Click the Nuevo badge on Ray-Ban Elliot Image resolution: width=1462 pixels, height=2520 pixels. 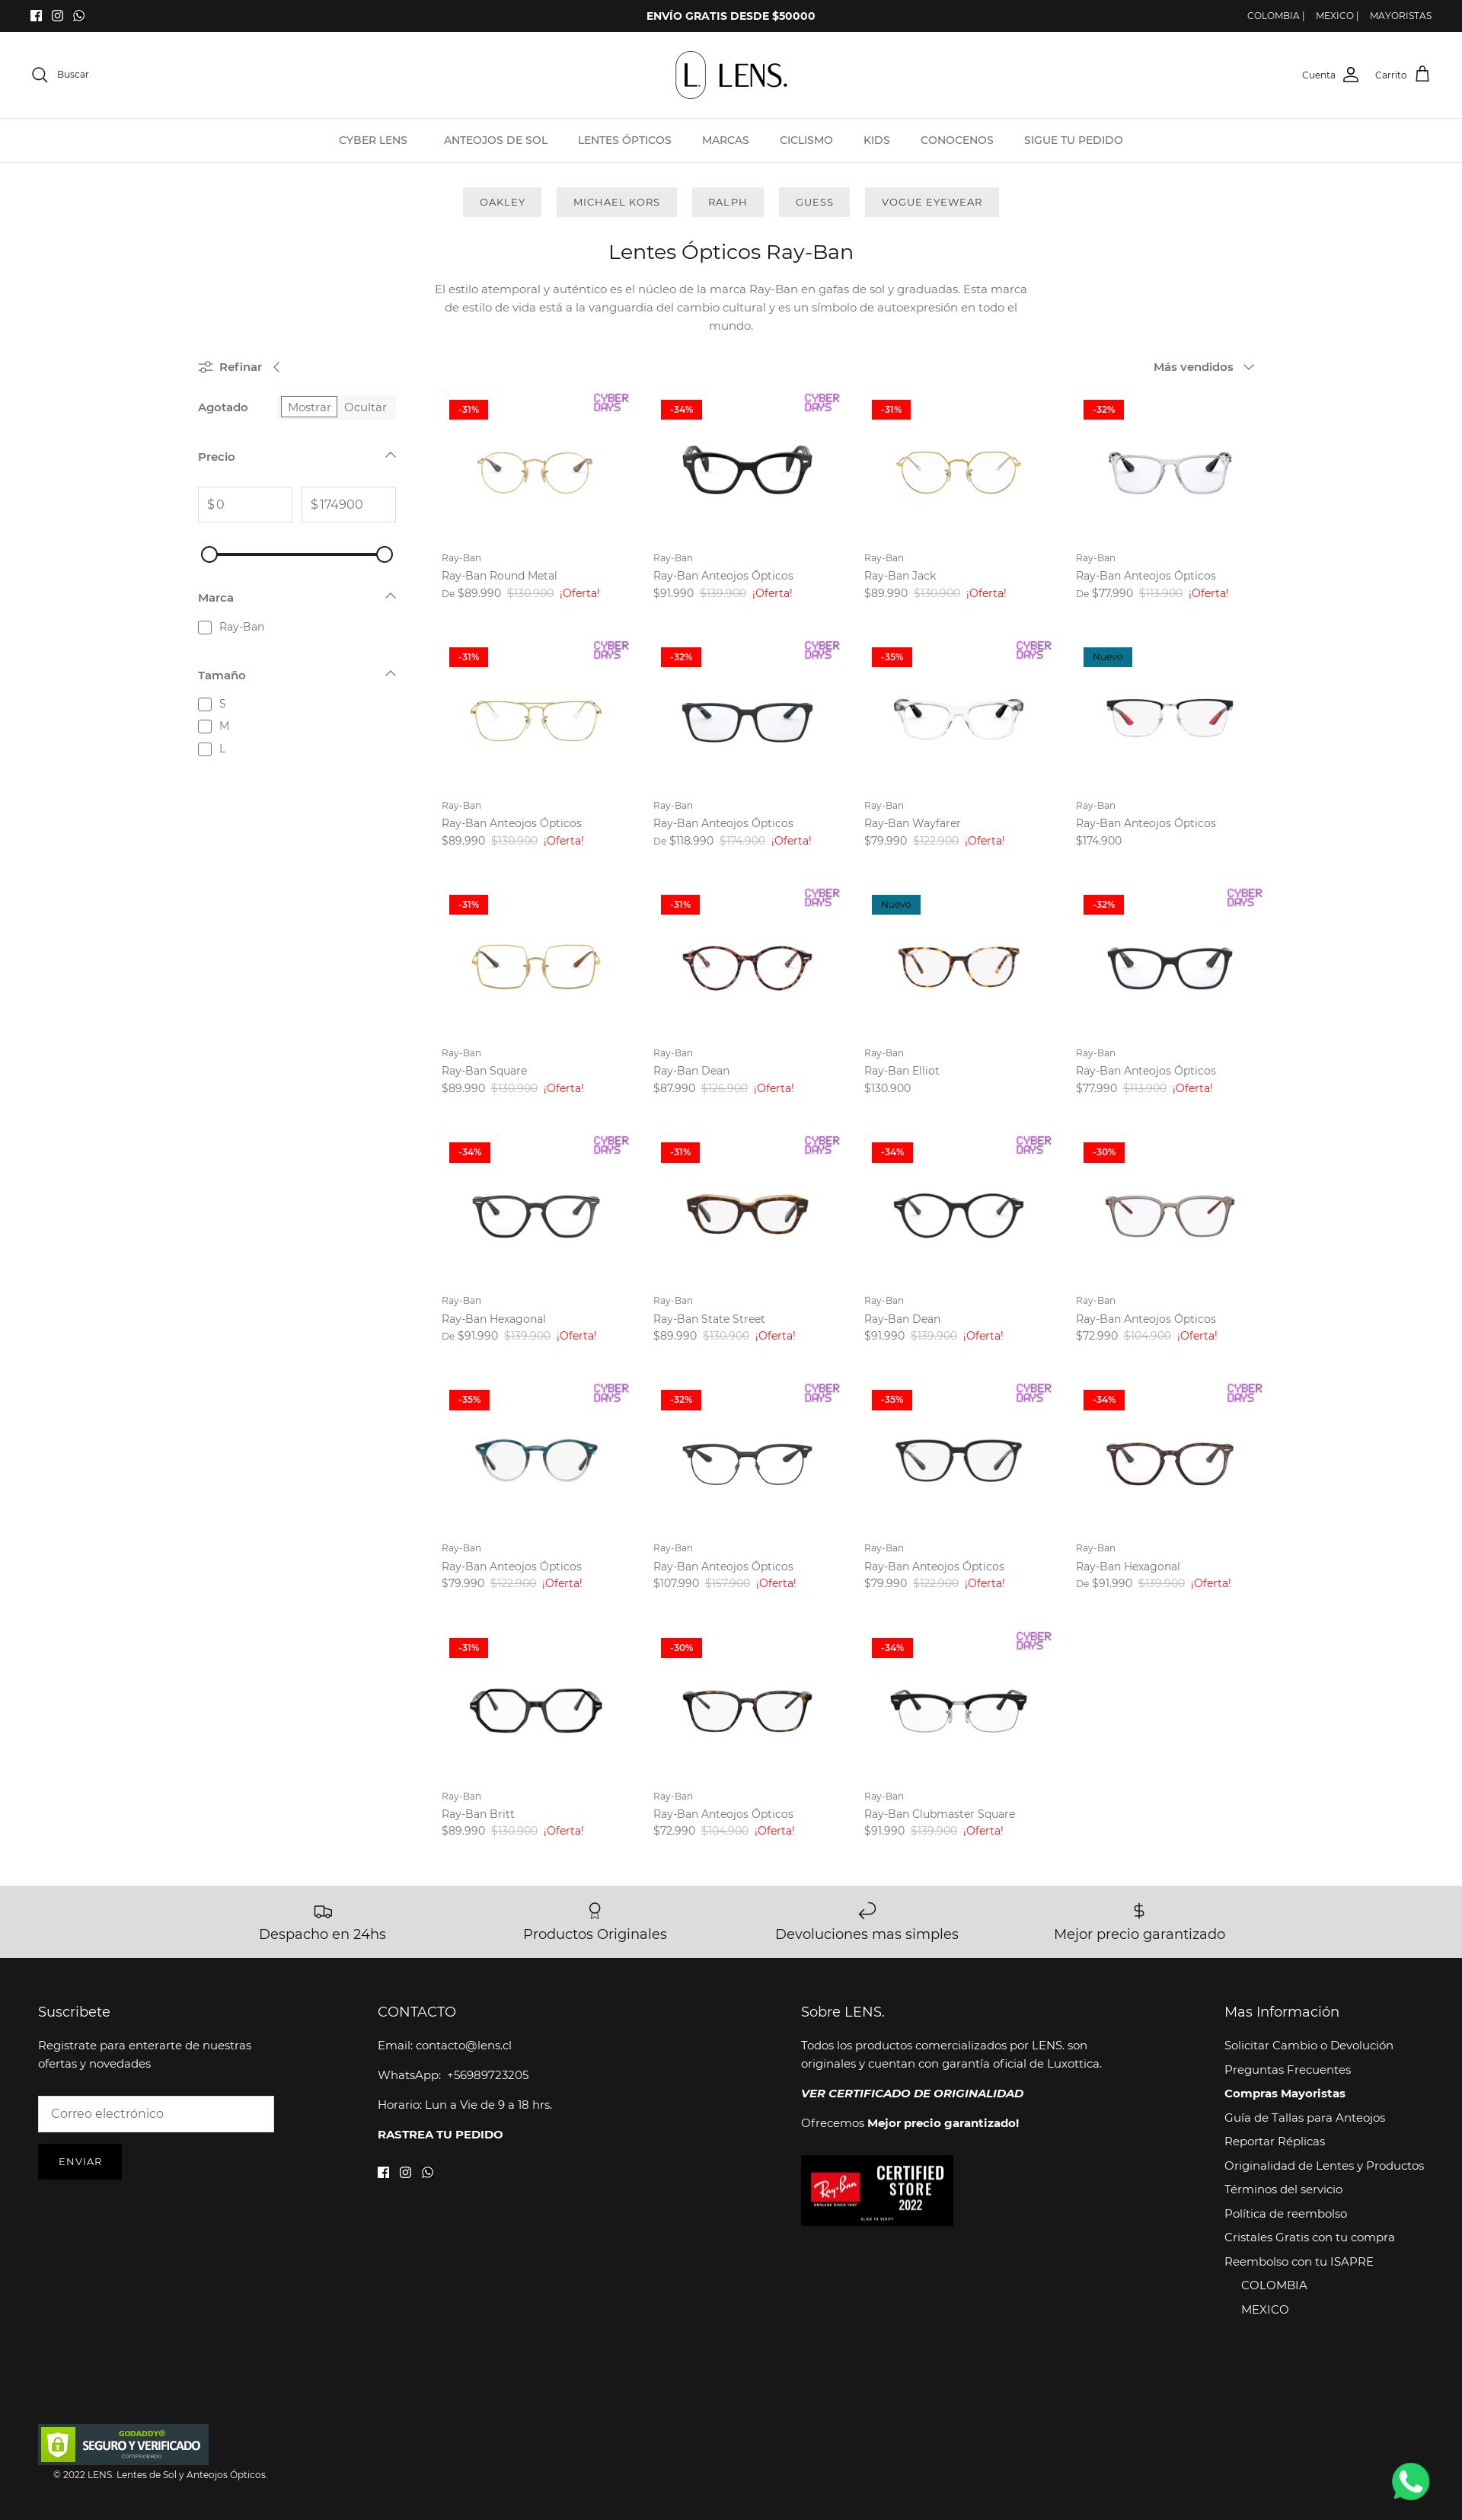(x=896, y=905)
